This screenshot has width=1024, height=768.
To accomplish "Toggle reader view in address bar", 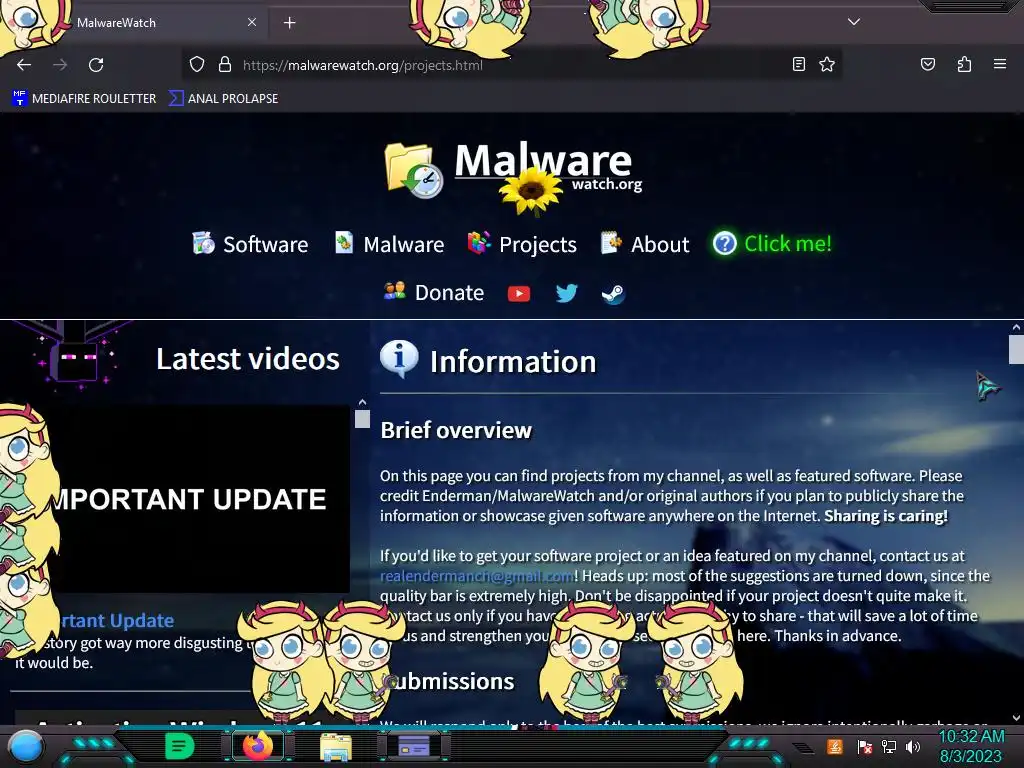I will point(798,64).
